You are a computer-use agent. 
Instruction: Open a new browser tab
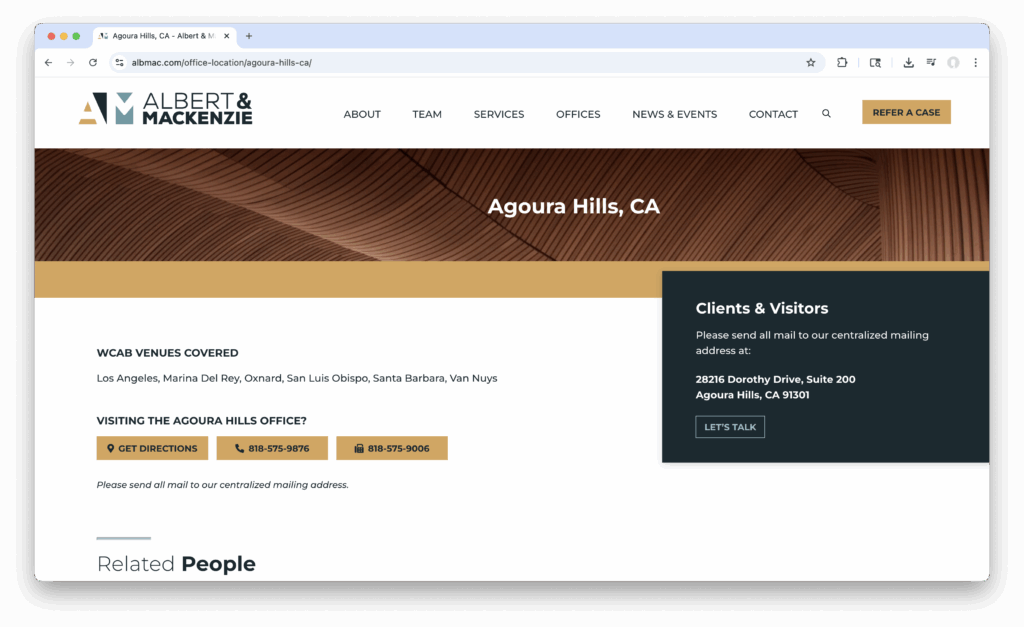[249, 36]
